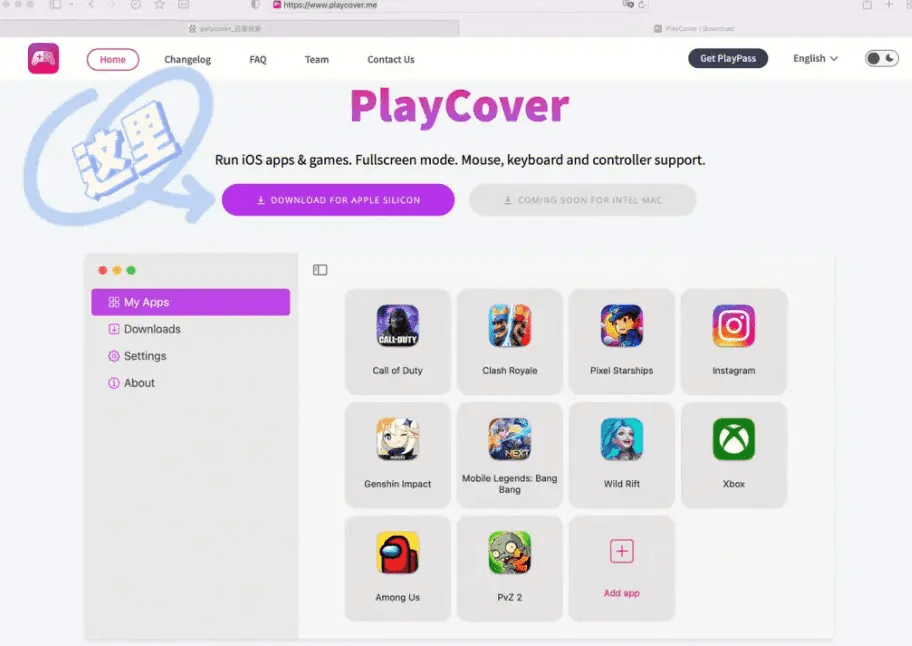Viewport: 912px width, 646px height.
Task: Click the PlayCover logo icon
Action: (43, 58)
